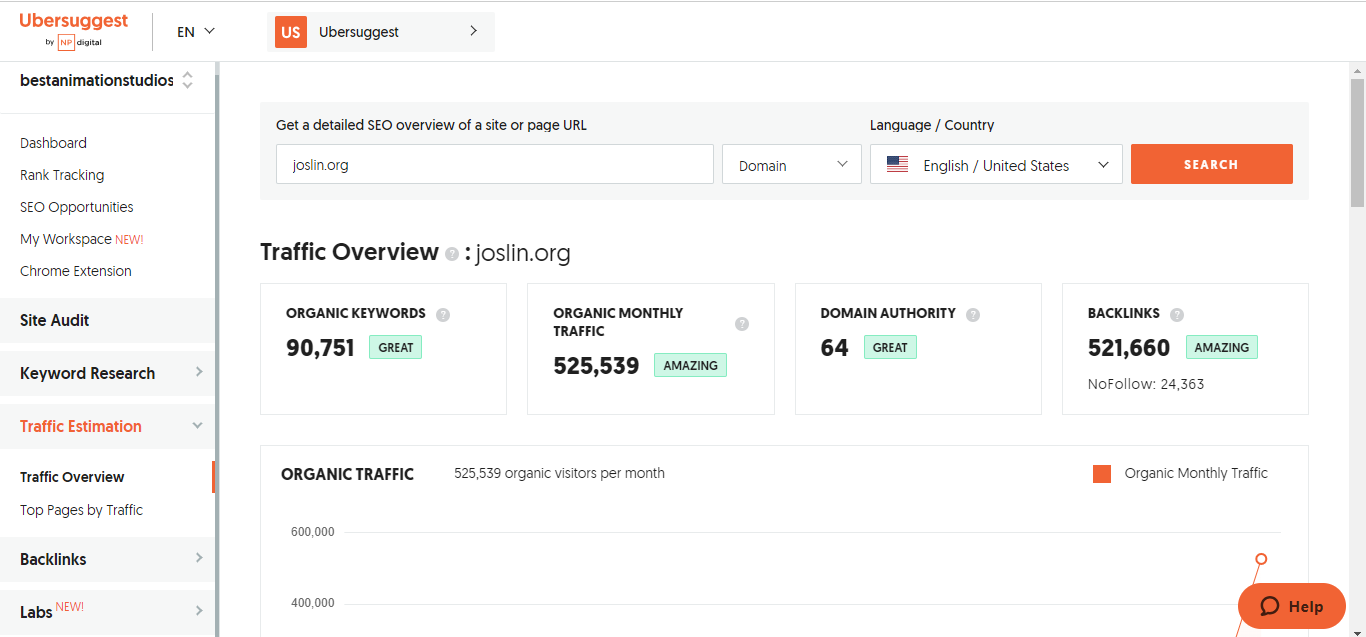Screen dimensions: 1366x637
Task: Click GREAT badge beside Domain Authority 64
Action: 890,347
